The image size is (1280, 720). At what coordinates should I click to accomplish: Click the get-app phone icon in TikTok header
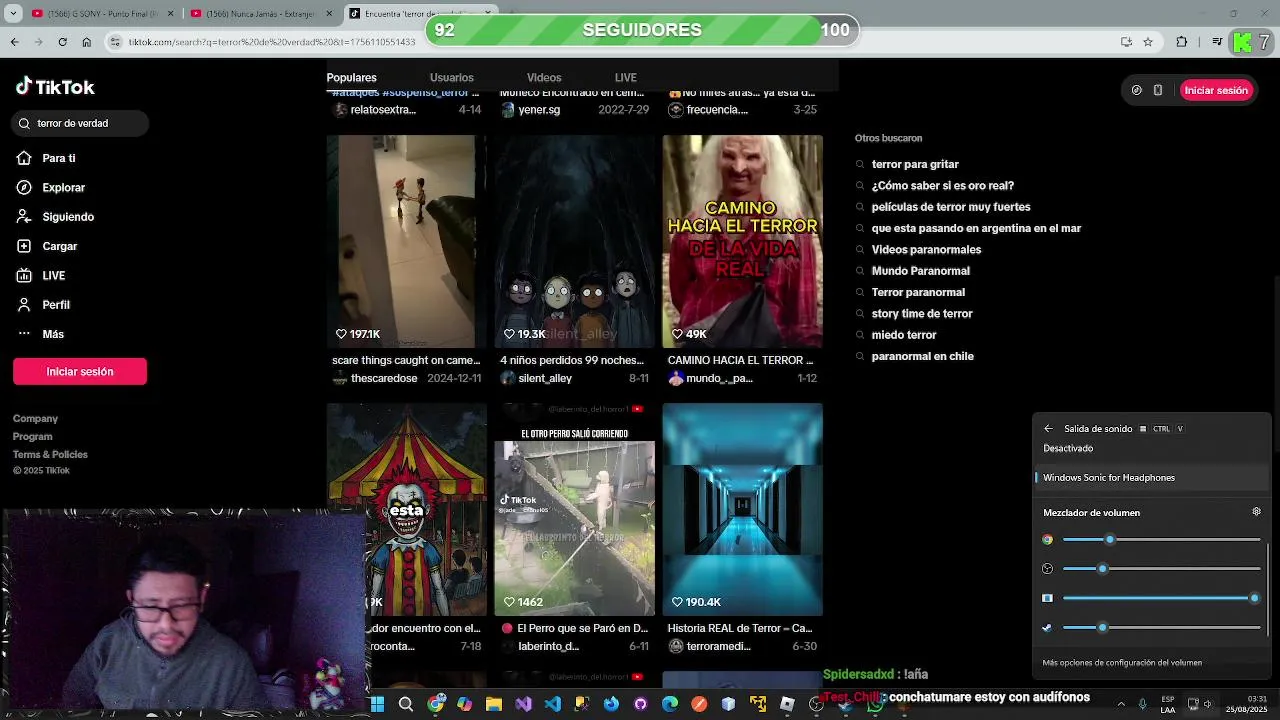1158,90
